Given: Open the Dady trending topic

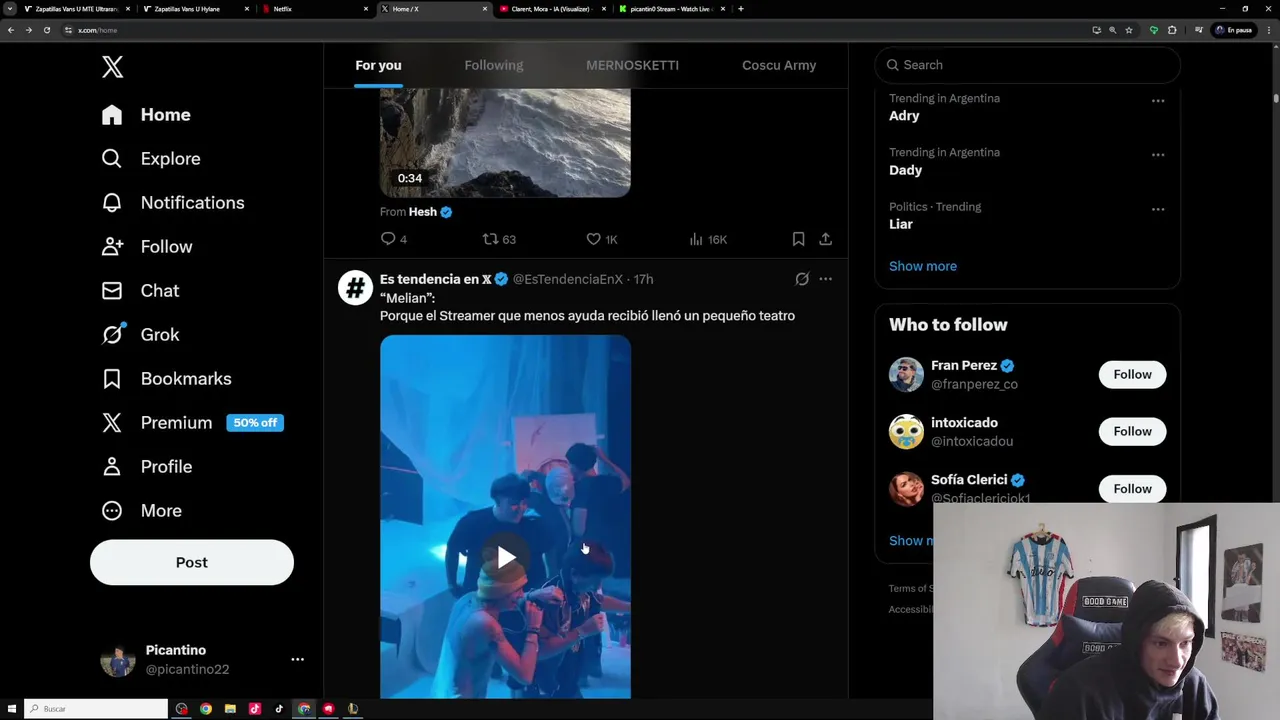Looking at the screenshot, I should [906, 170].
